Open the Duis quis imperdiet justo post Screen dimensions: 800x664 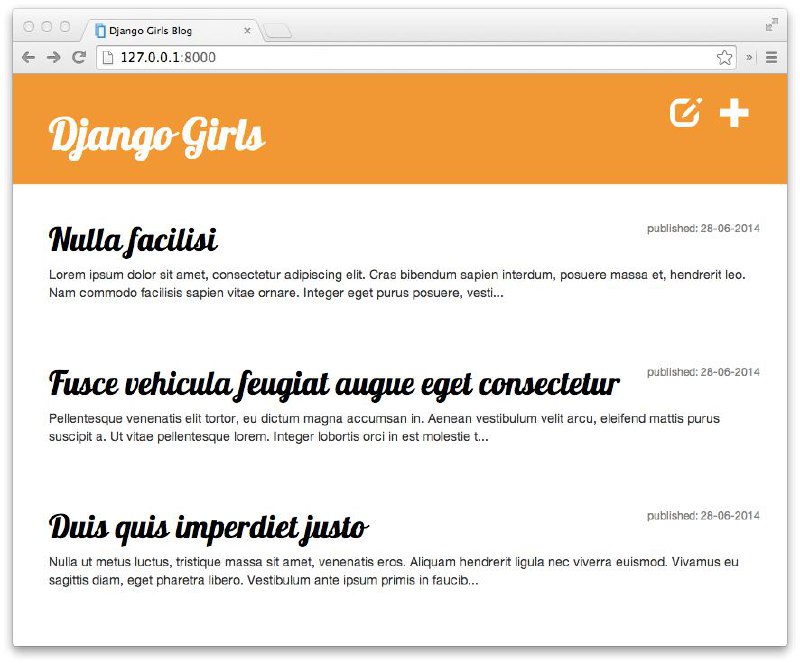click(x=208, y=528)
